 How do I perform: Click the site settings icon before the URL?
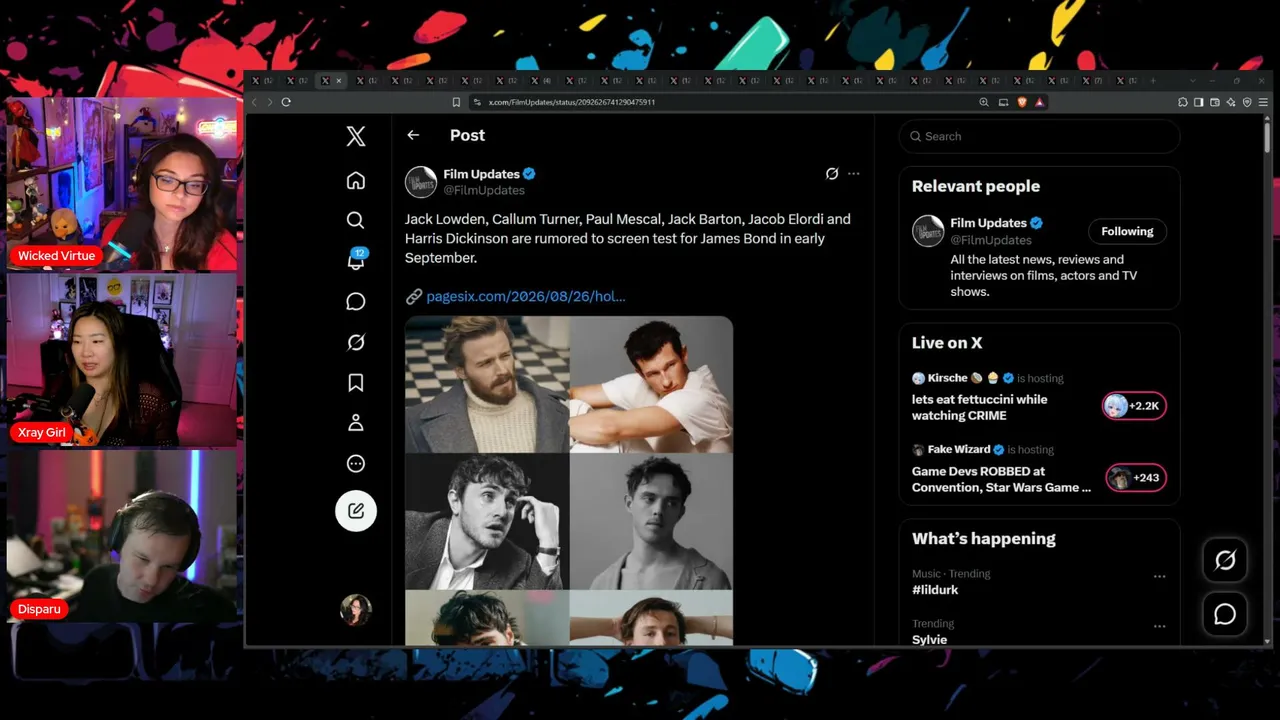pos(477,102)
